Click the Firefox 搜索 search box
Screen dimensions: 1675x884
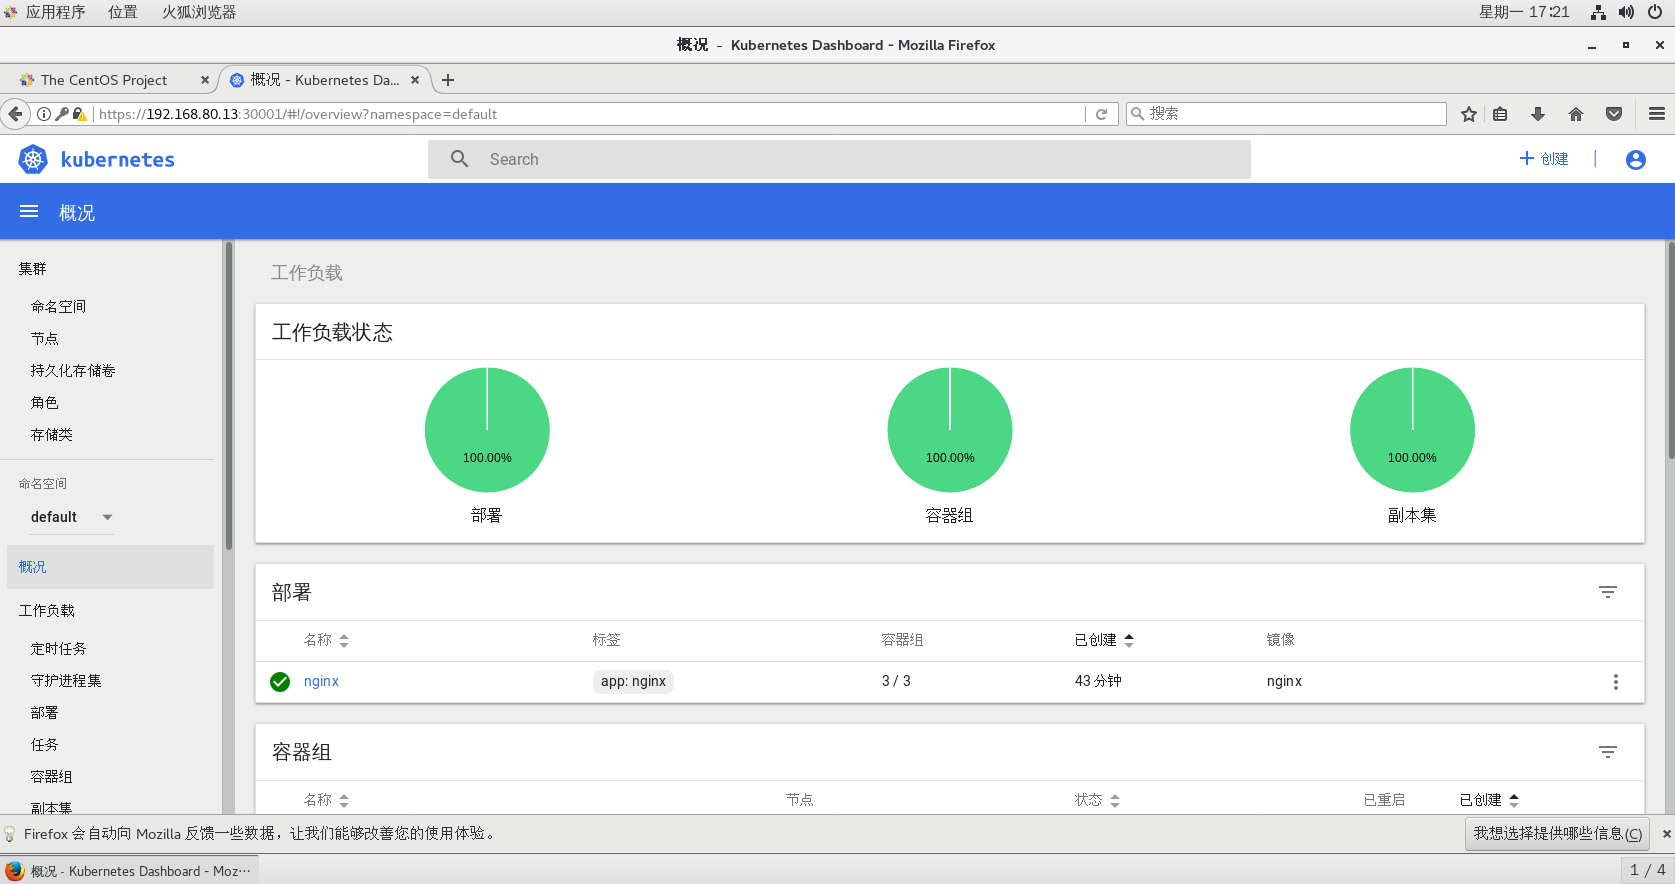(x=1286, y=114)
